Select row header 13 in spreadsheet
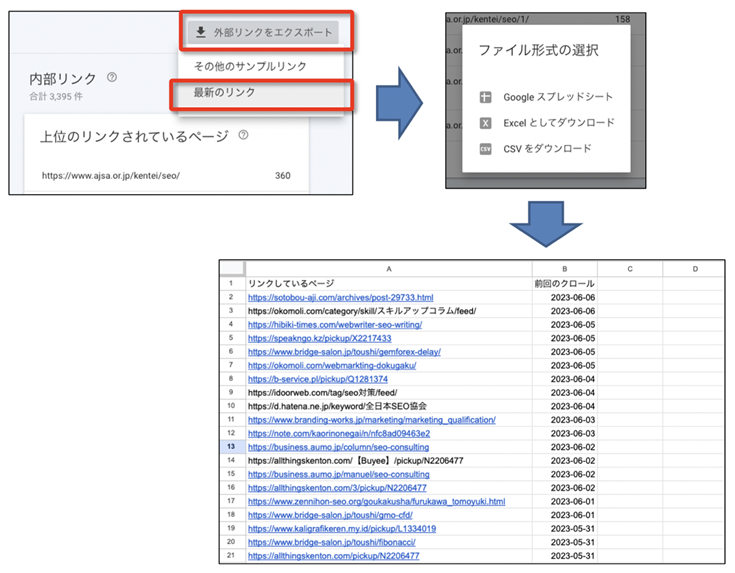This screenshot has height=573, width=735. (232, 447)
